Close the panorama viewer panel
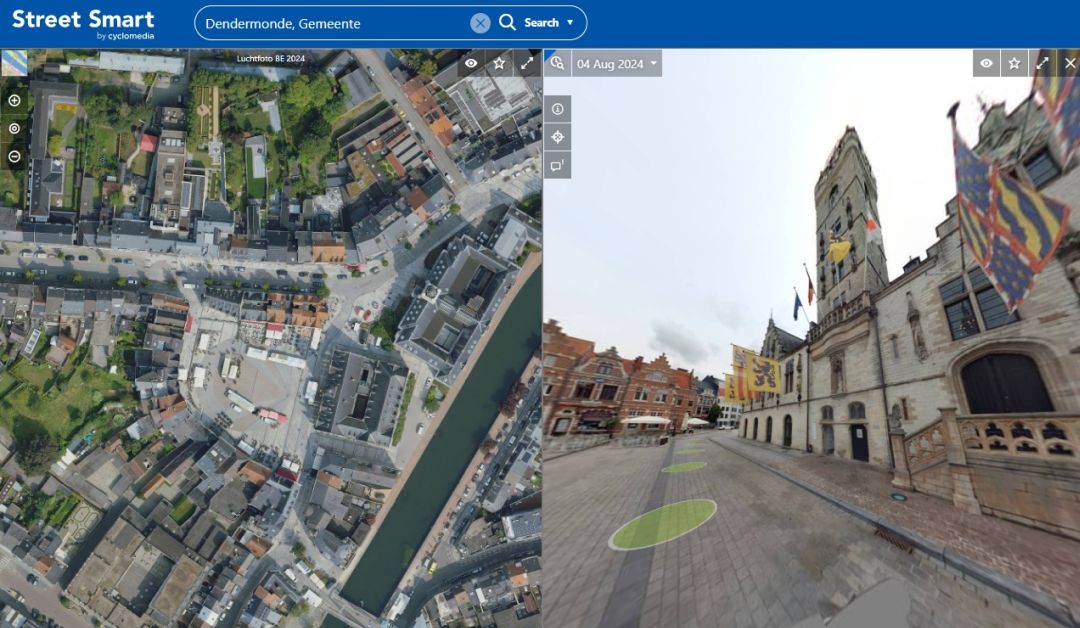1080x628 pixels. (1070, 63)
